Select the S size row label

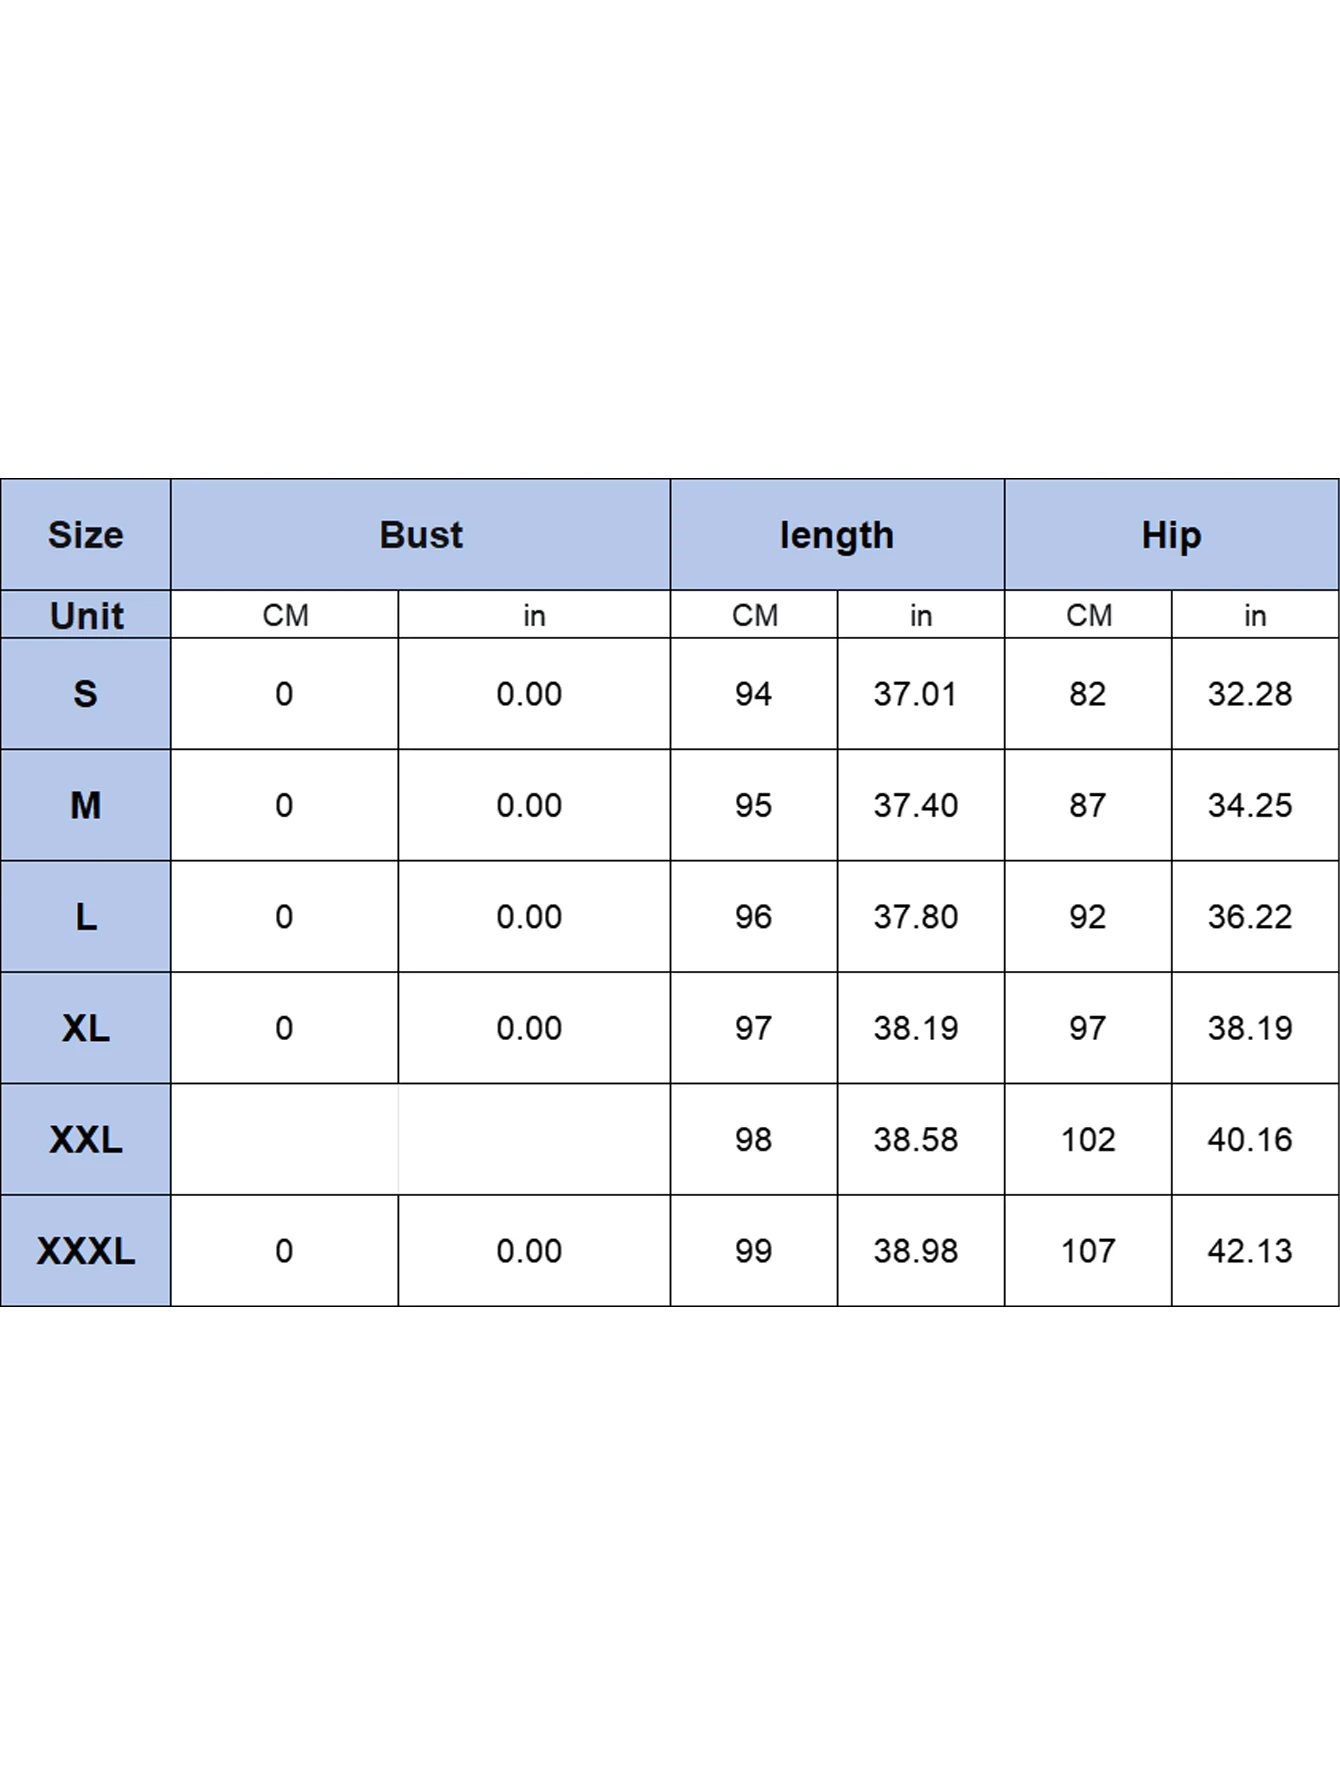(86, 694)
